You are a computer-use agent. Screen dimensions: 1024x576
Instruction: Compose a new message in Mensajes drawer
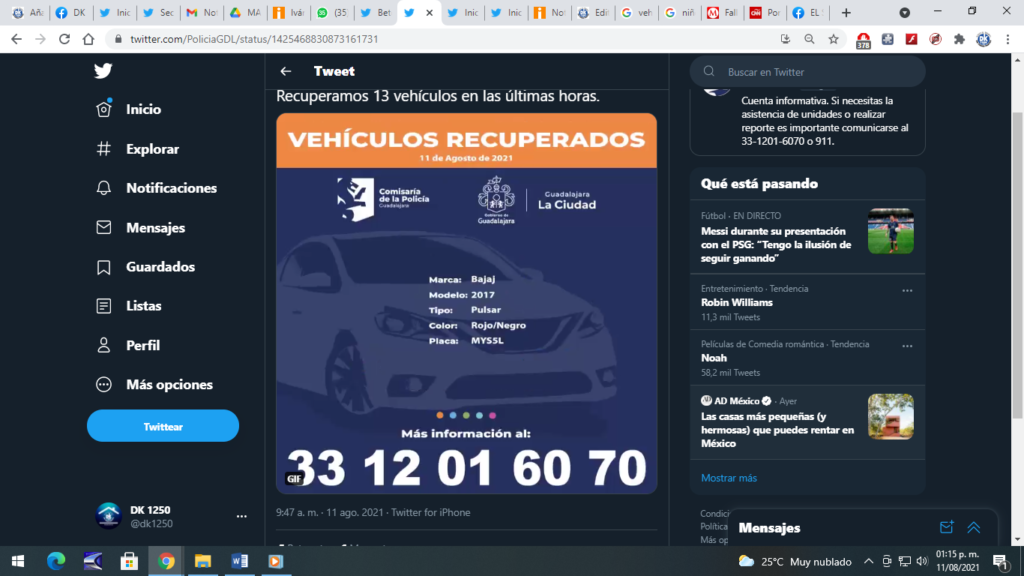(x=946, y=528)
